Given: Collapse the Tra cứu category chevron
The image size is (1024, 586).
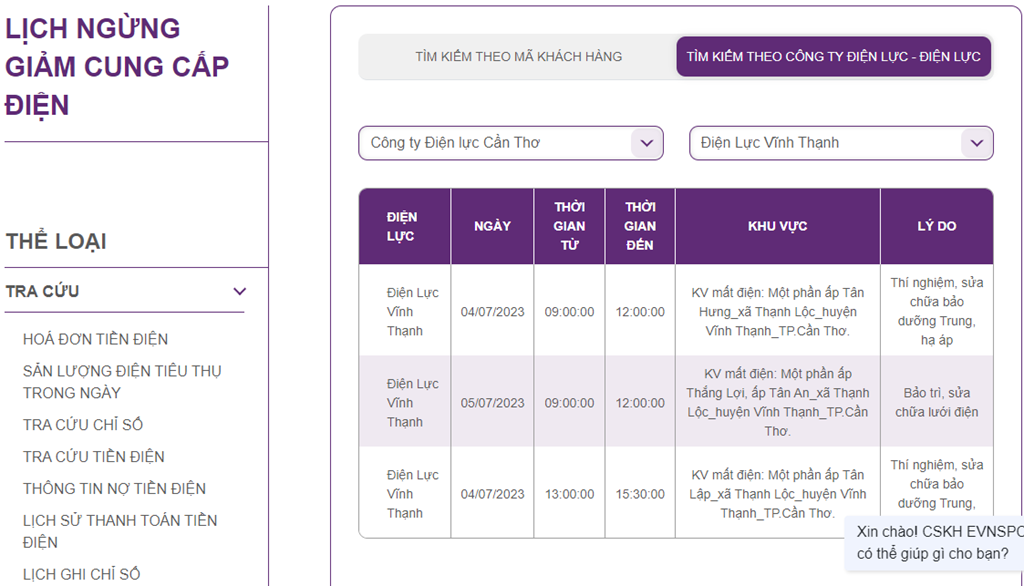Looking at the screenshot, I should [x=239, y=292].
